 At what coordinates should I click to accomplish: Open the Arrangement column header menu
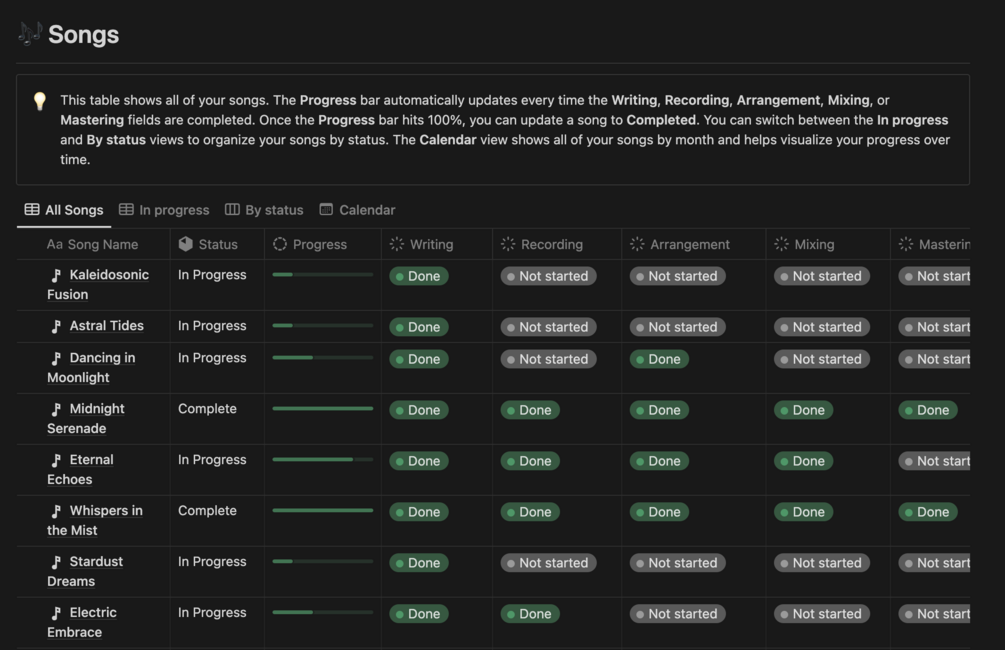[694, 244]
